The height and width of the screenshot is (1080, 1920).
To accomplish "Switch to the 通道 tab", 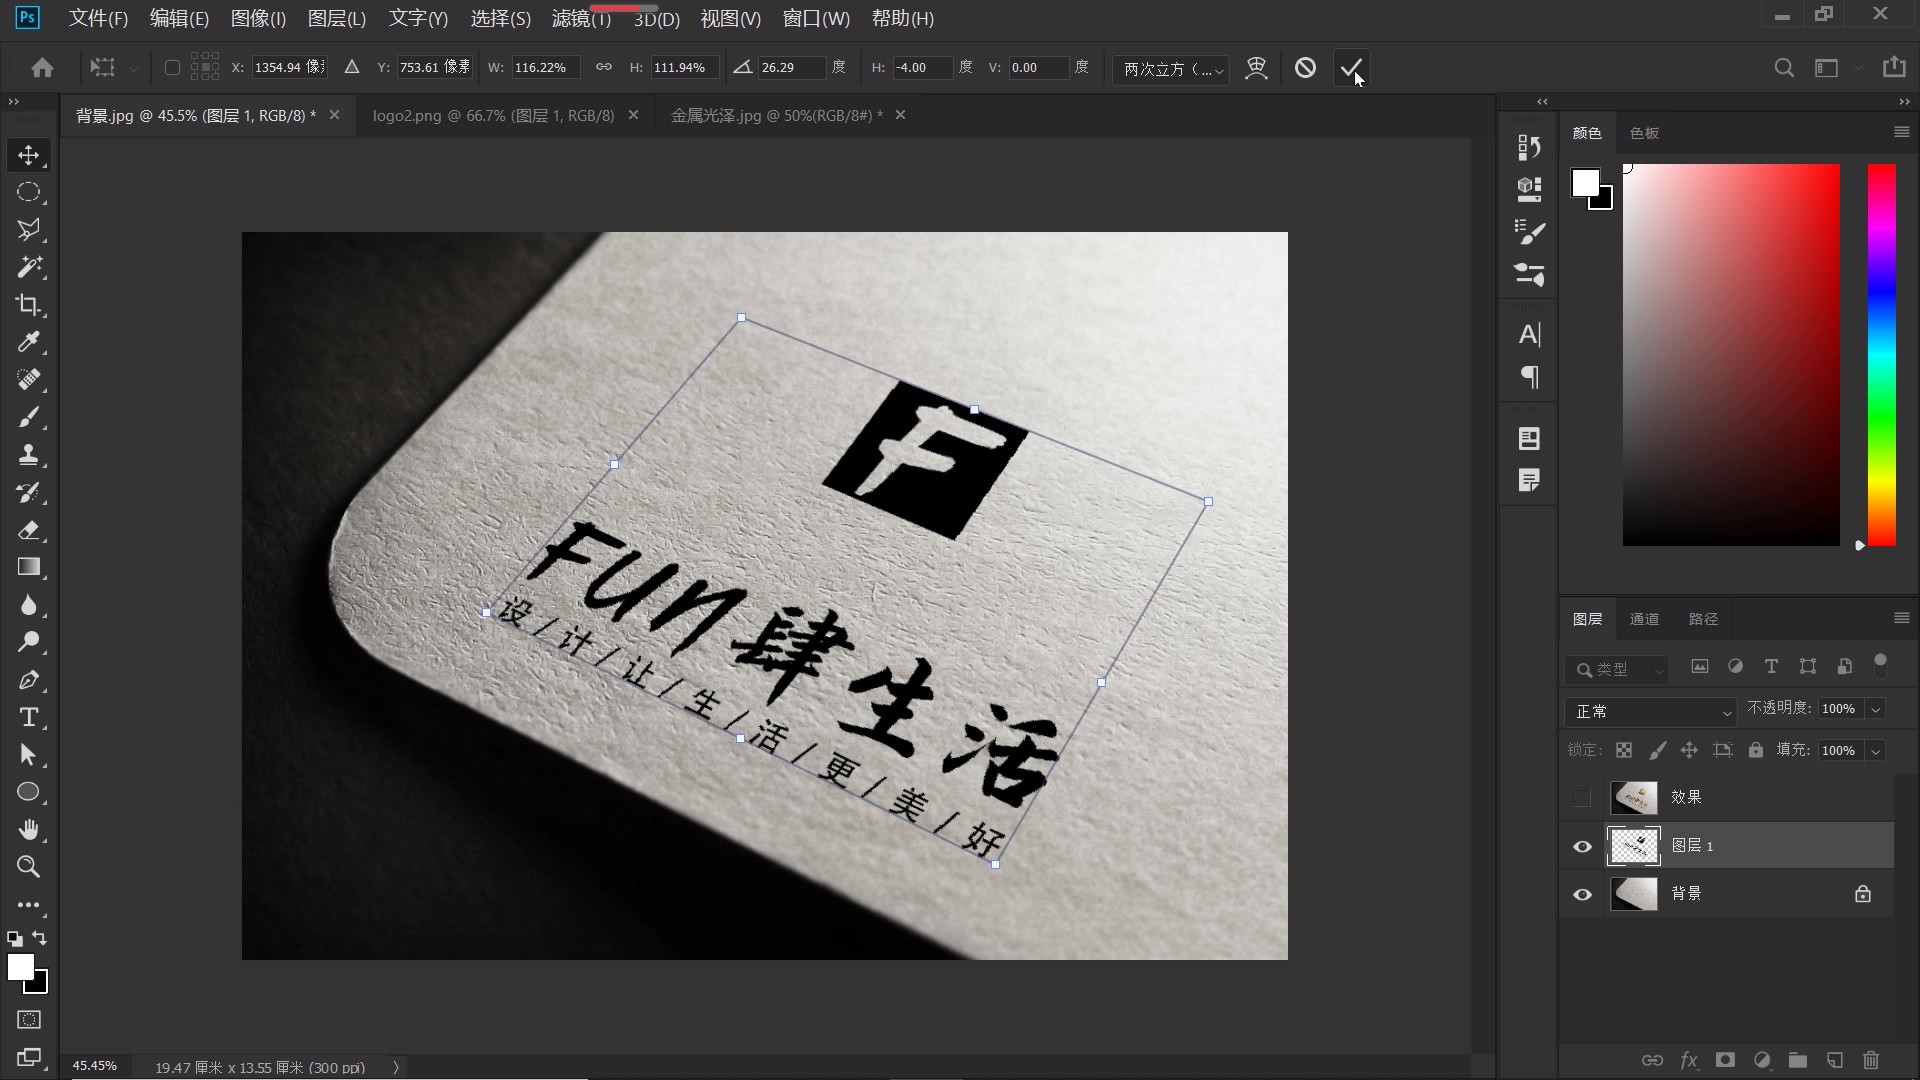I will pyautogui.click(x=1643, y=619).
